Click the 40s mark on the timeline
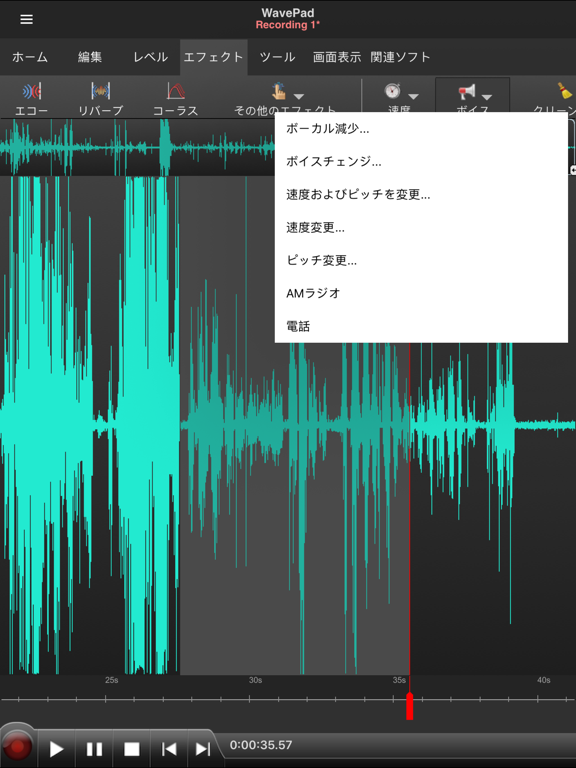576x768 pixels. [x=544, y=680]
